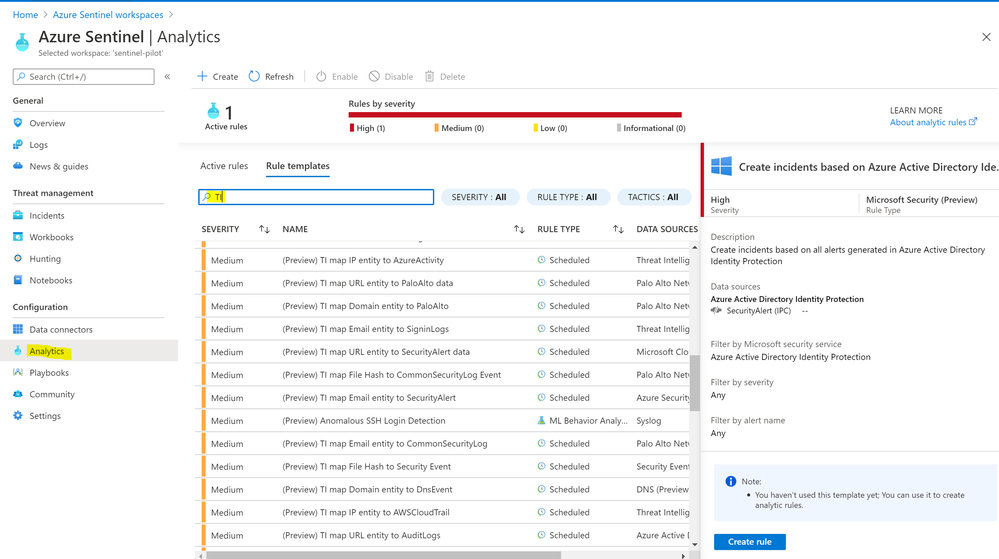Image resolution: width=999 pixels, height=559 pixels.
Task: Close the Analytics blade with X
Action: pos(986,37)
